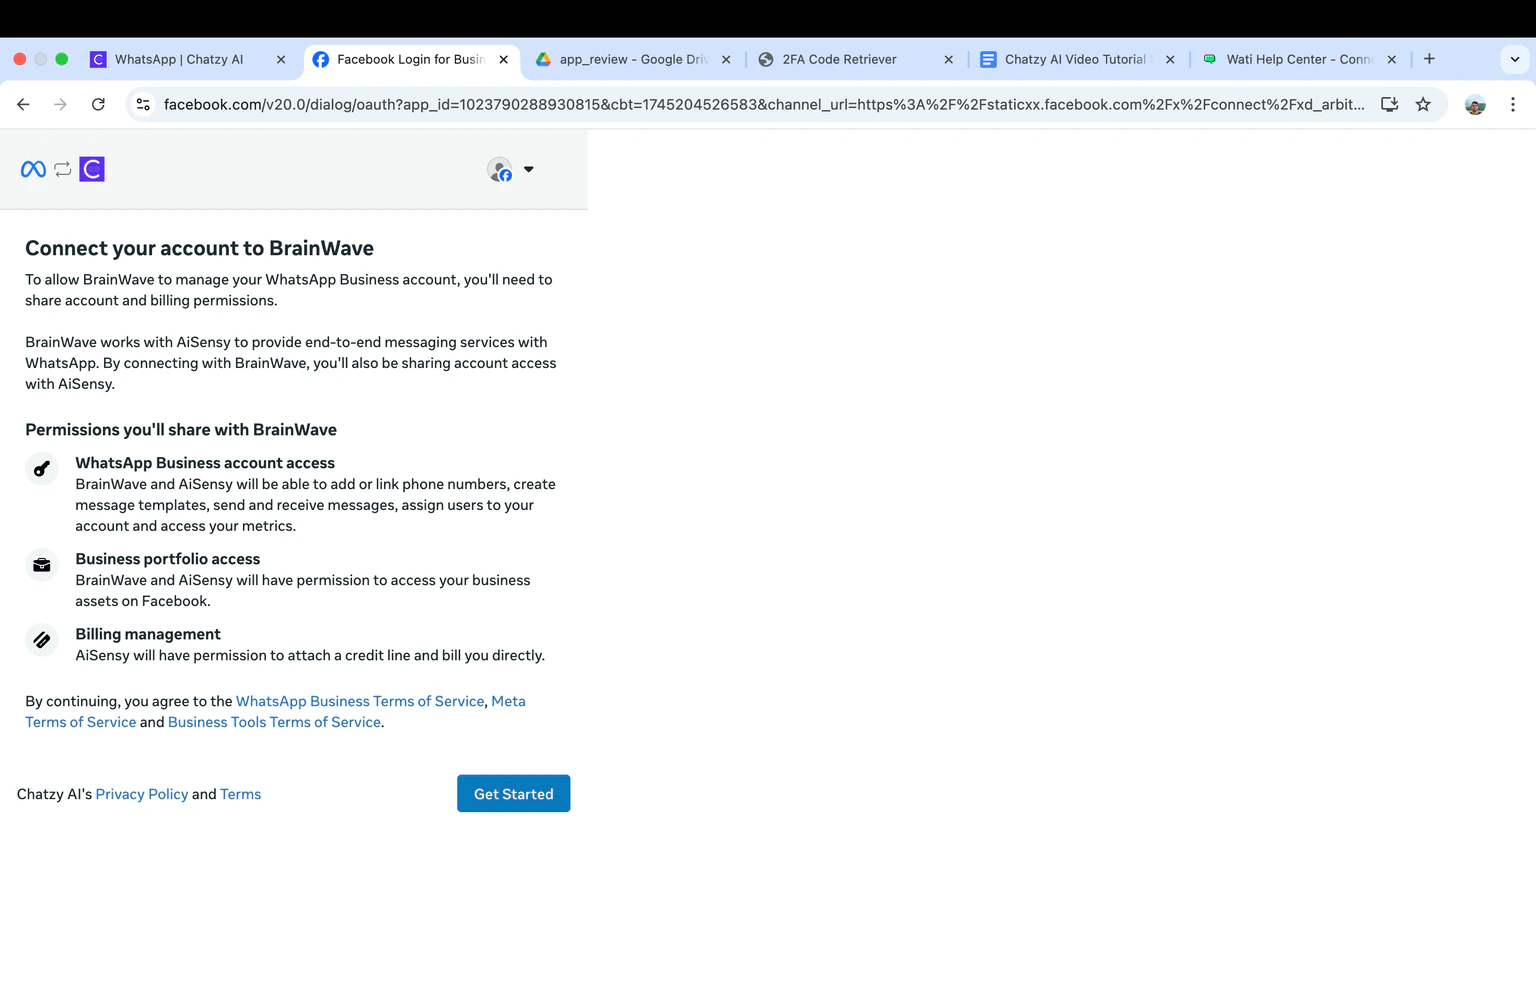Click the Facebook favicon on the active tab
The height and width of the screenshot is (998, 1536).
[x=321, y=60]
